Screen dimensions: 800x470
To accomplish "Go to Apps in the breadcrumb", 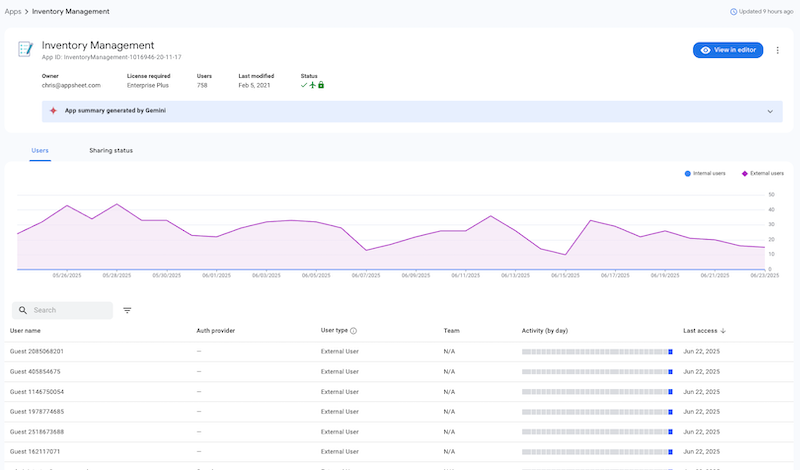I will pos(13,11).
